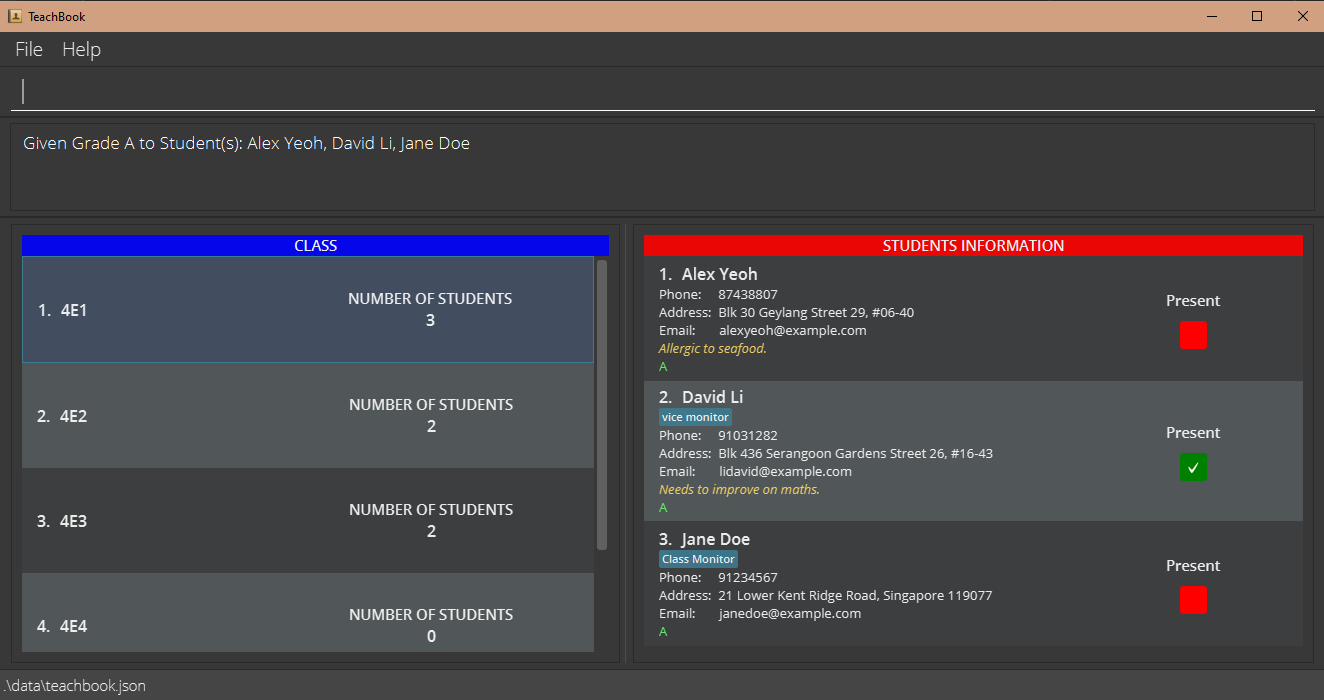Open the File menu
The width and height of the screenshot is (1324, 700).
(x=29, y=49)
